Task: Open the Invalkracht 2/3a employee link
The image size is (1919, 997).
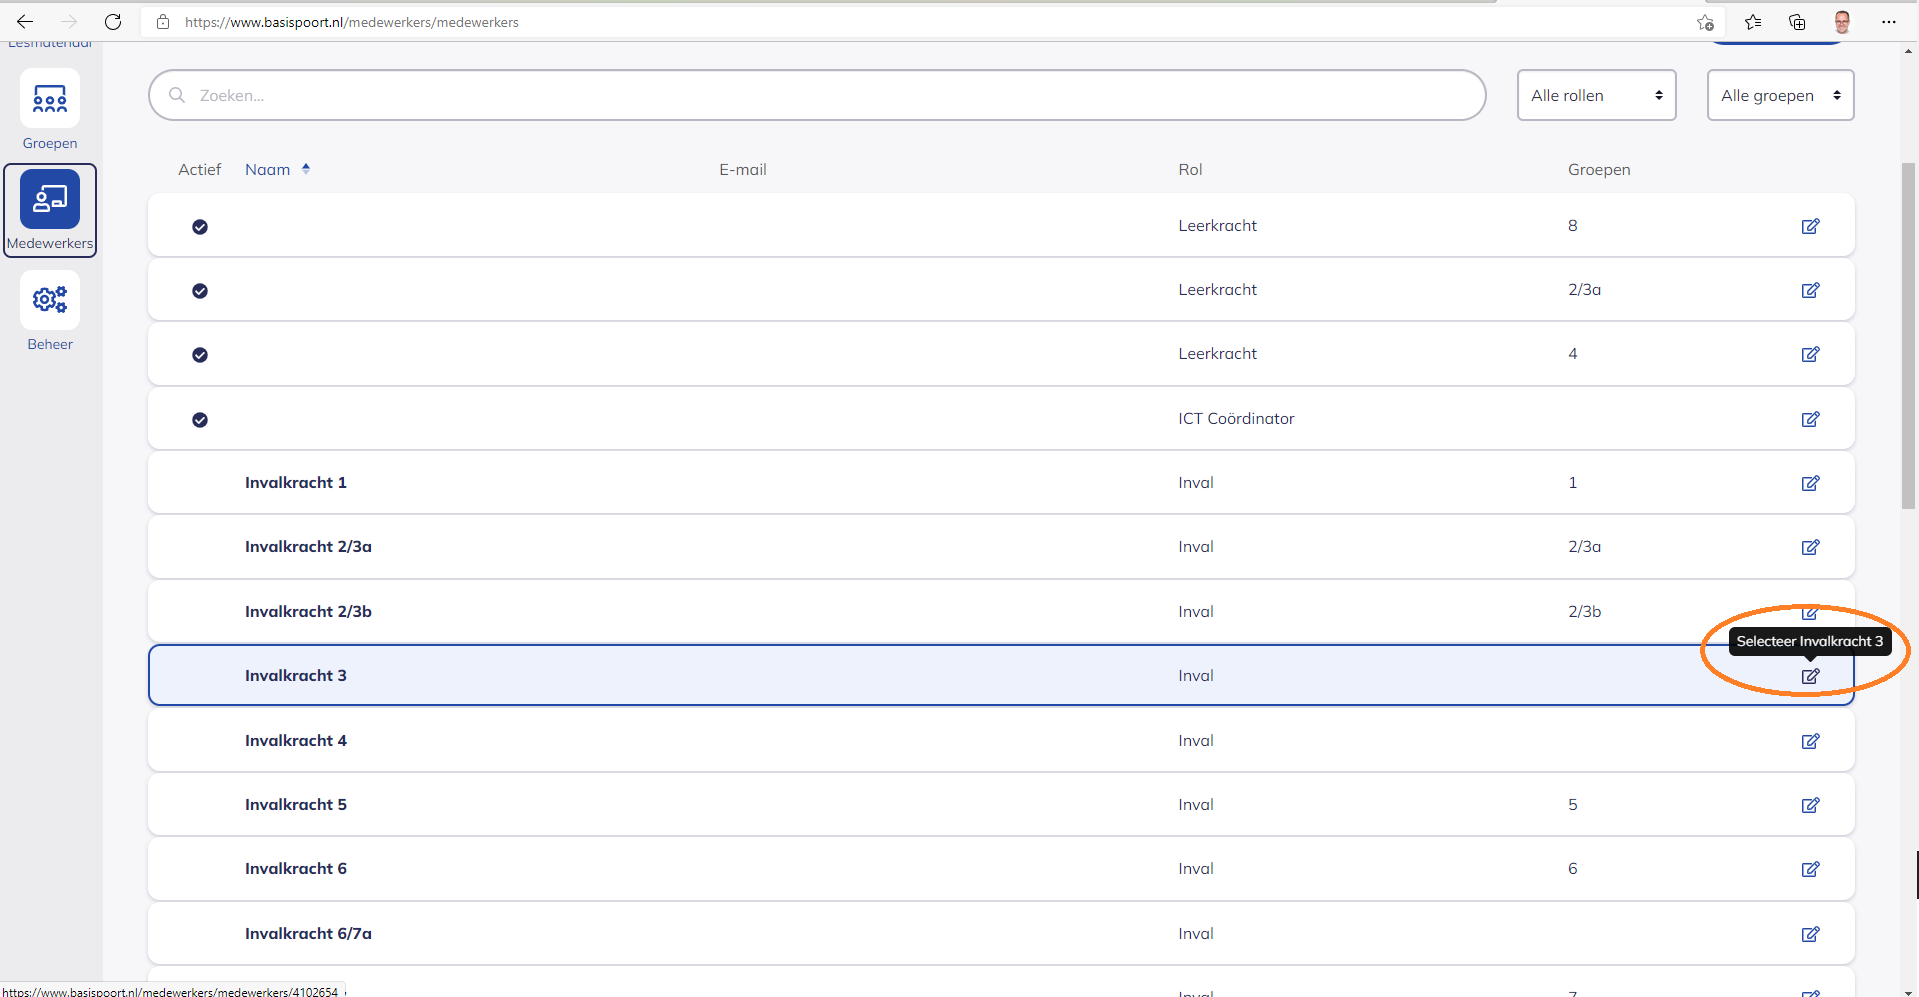Action: tap(308, 547)
